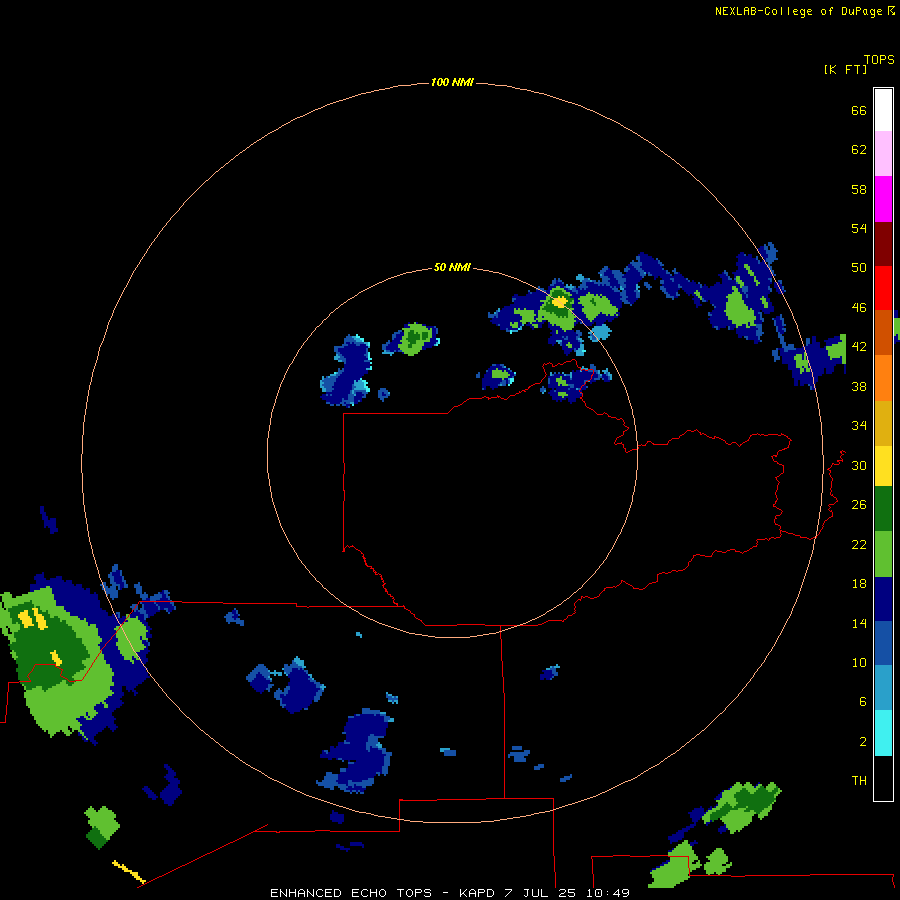Select the 2 value in the legend

click(863, 742)
